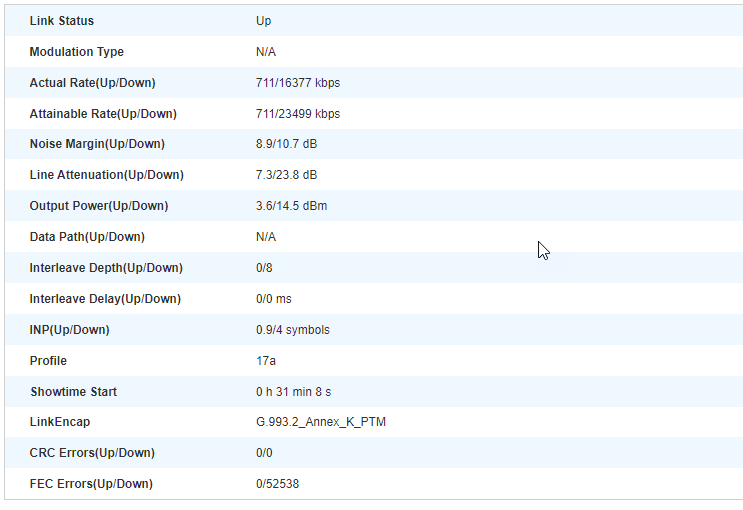This screenshot has height=510, width=743.
Task: Select the value 0 h 31 min 8 s
Action: [293, 392]
